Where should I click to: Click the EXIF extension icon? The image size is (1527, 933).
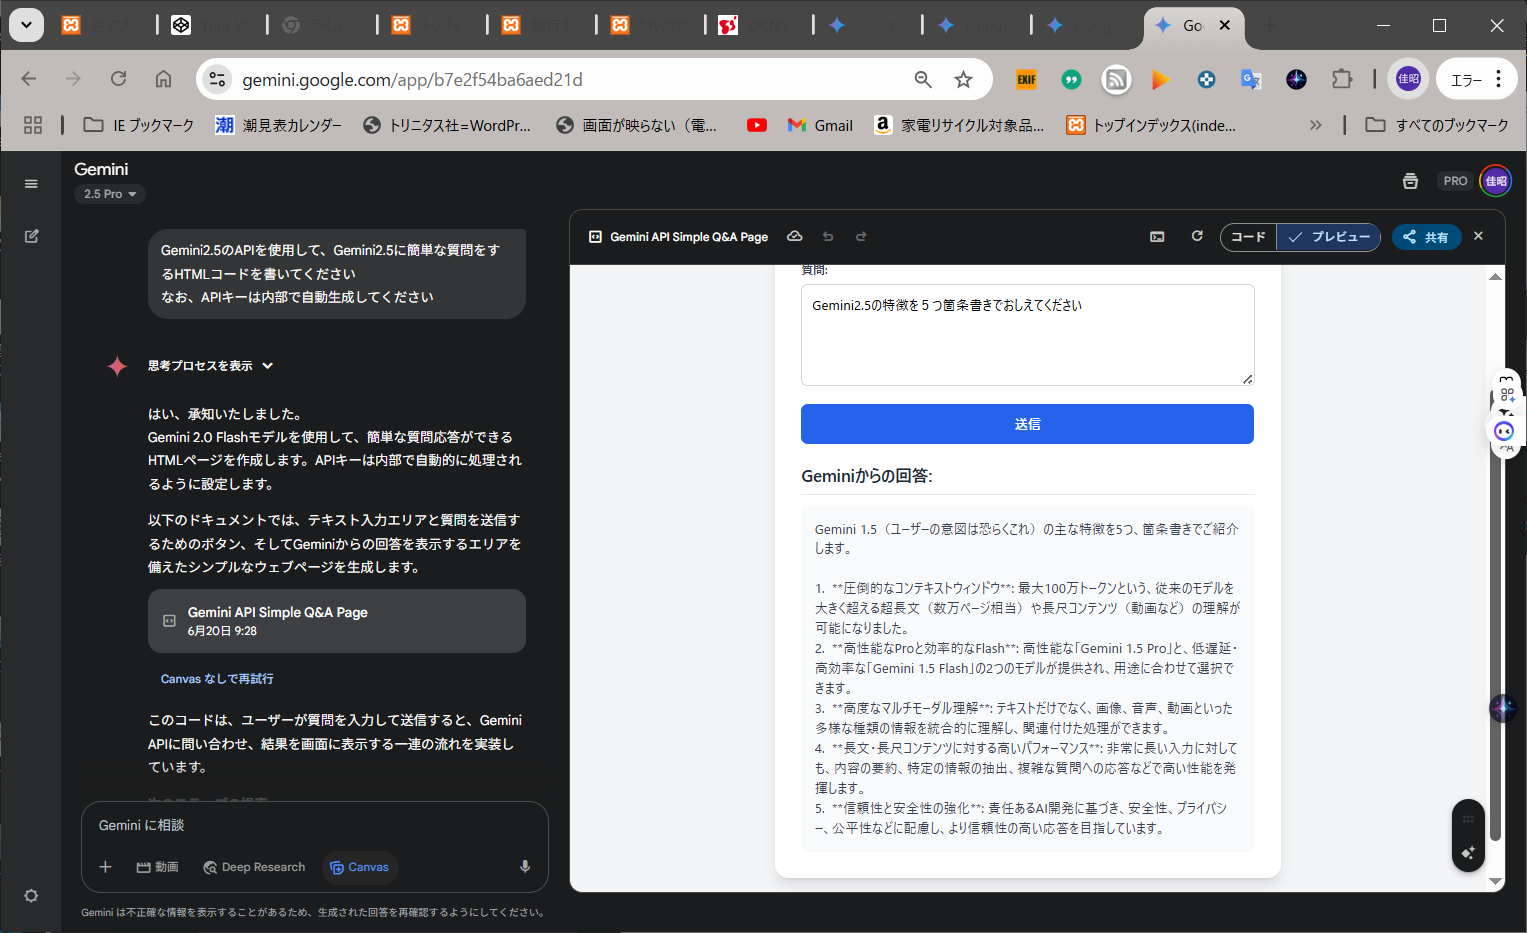pos(1026,80)
